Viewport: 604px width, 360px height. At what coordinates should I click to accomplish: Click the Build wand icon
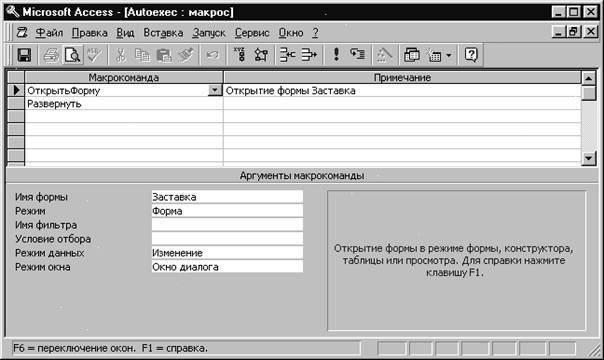coord(384,55)
